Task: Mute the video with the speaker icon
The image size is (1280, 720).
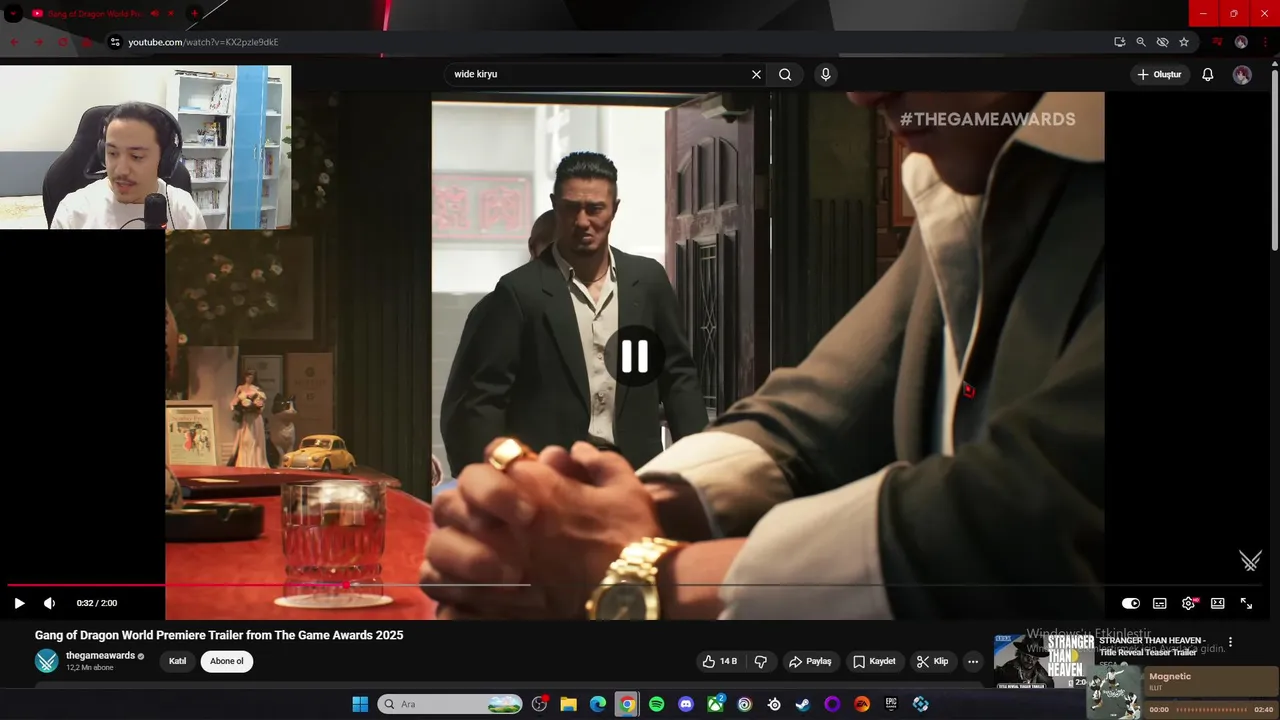Action: click(49, 603)
